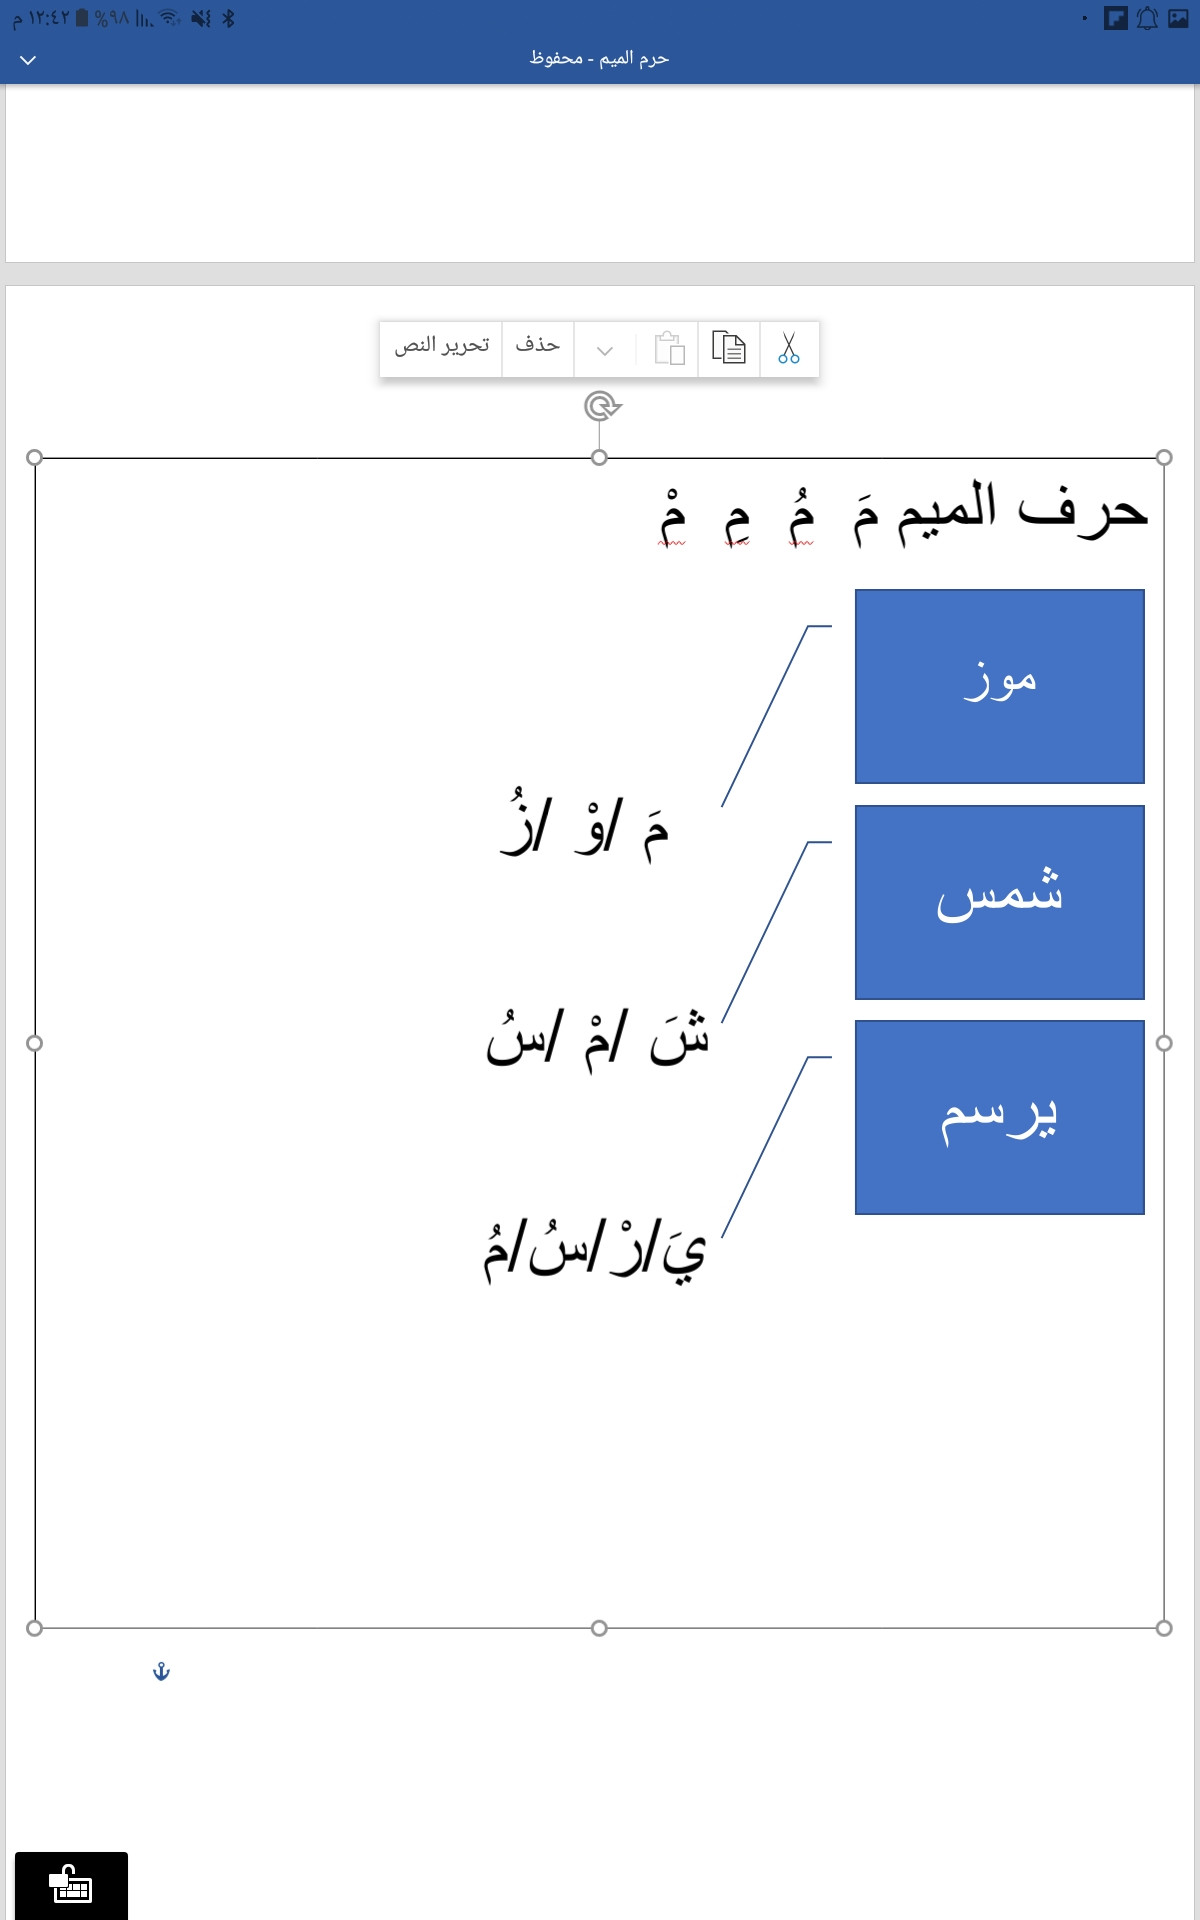Click the Cut scissors icon
This screenshot has height=1920, width=1200.
[x=789, y=348]
